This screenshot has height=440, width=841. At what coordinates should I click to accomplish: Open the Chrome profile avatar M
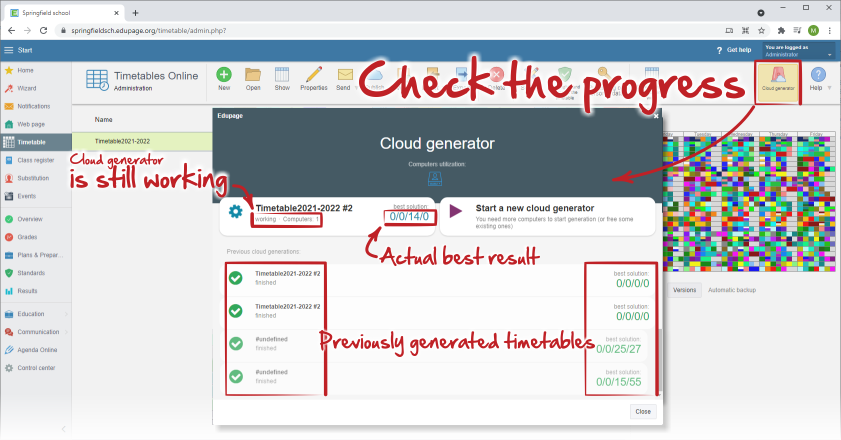point(813,31)
